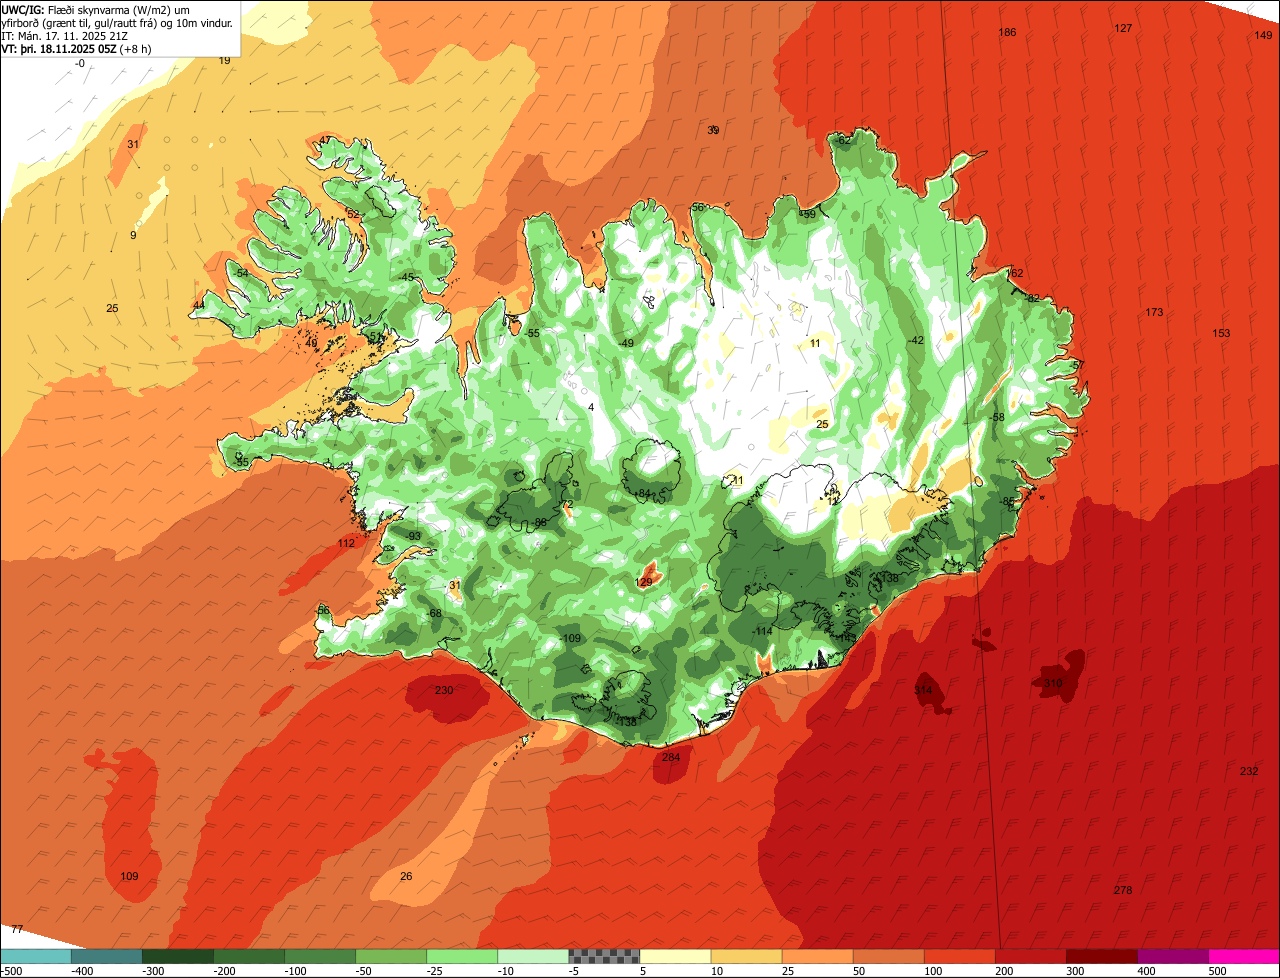Screen dimensions: 1280x978
Task: Click the flux value 44 off Westfjords
Action: tap(199, 305)
